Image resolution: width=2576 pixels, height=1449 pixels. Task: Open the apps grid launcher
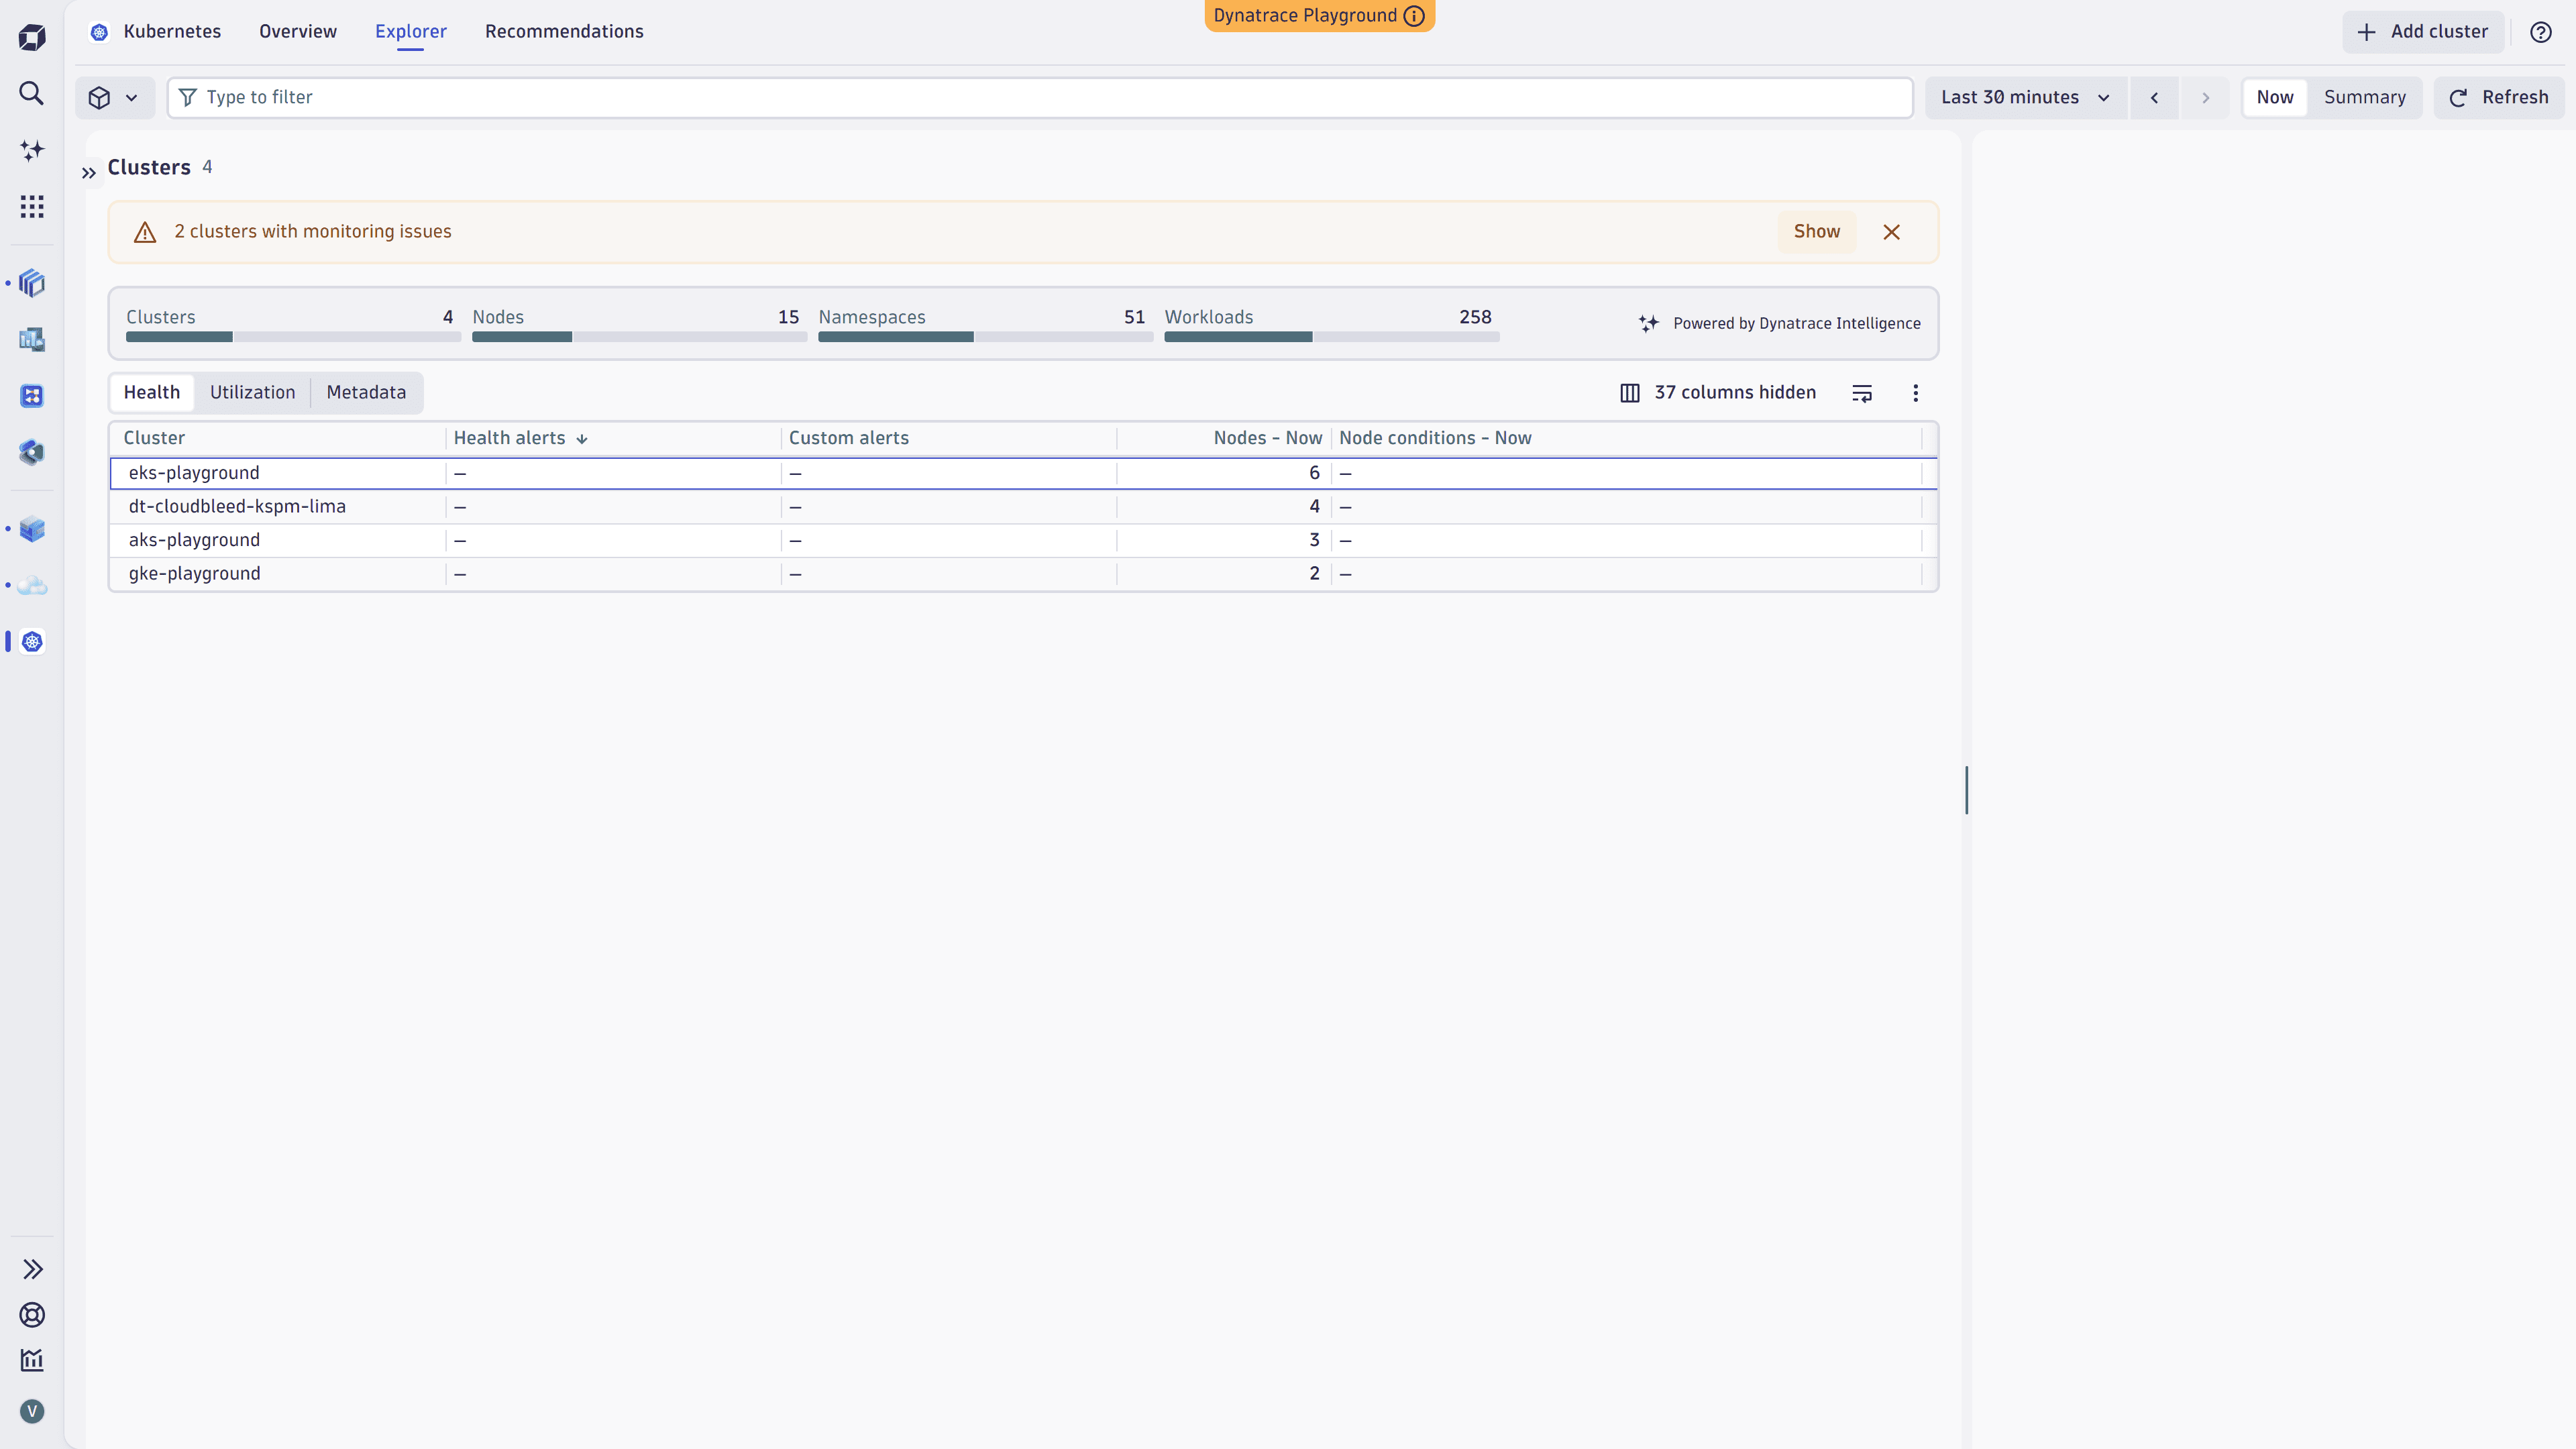coord(32,206)
